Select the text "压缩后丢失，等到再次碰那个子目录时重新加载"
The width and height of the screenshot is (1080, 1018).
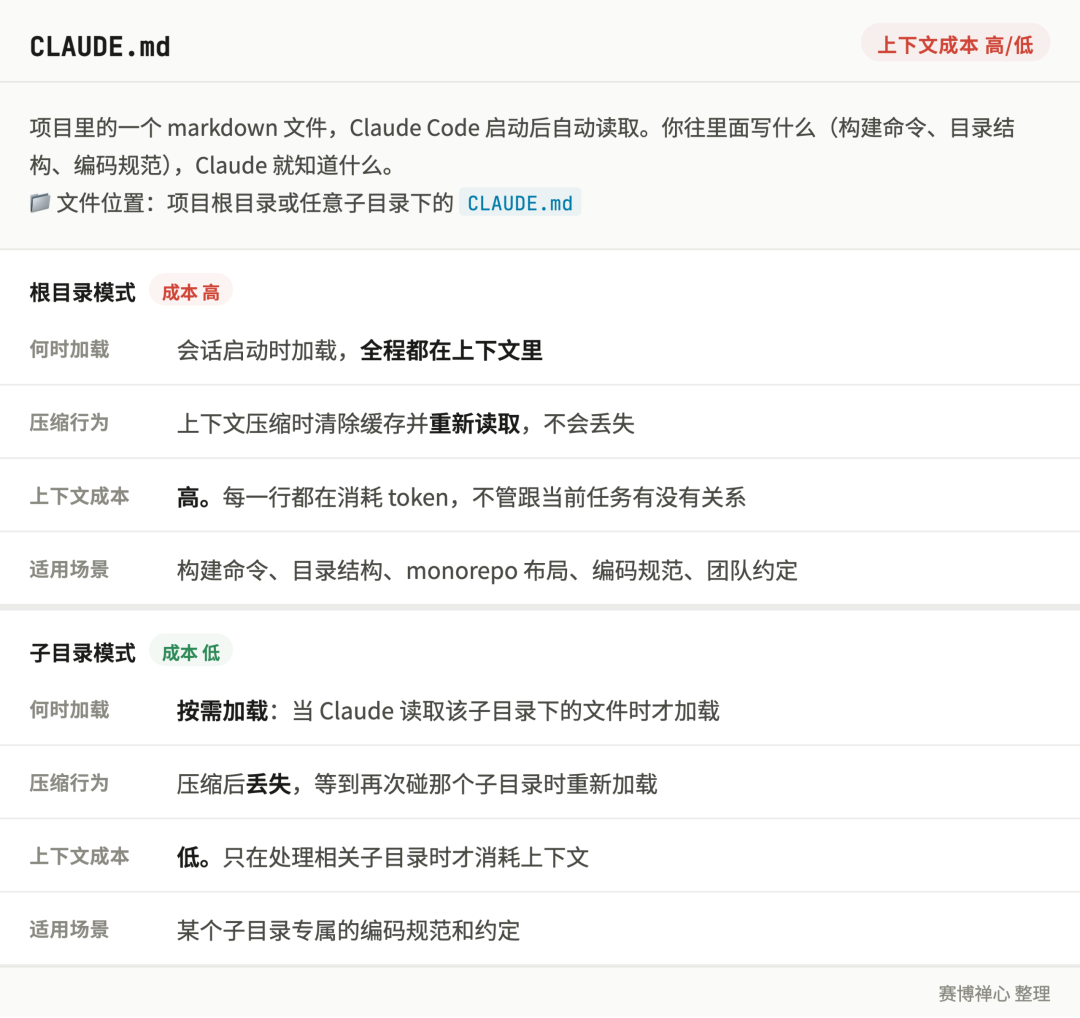click(x=417, y=784)
